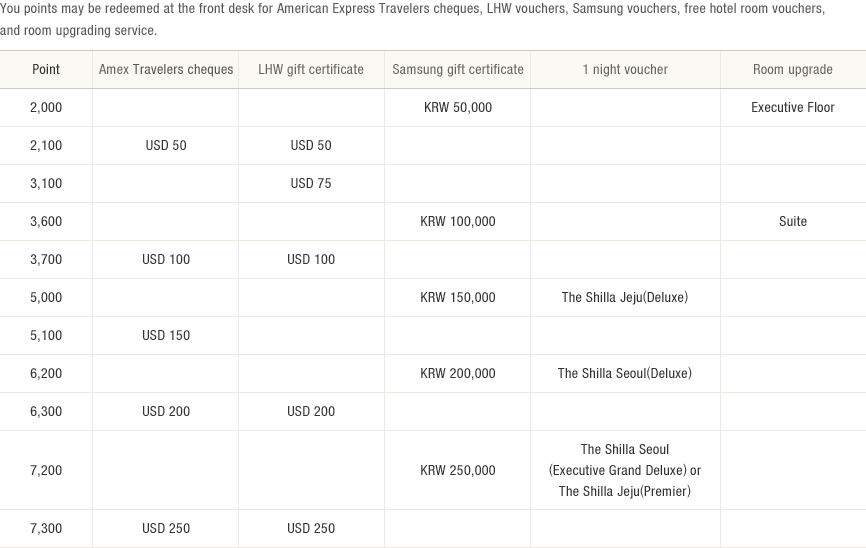The image size is (866, 548).
Task: Select the 5,100 point cell
Action: 46,336
